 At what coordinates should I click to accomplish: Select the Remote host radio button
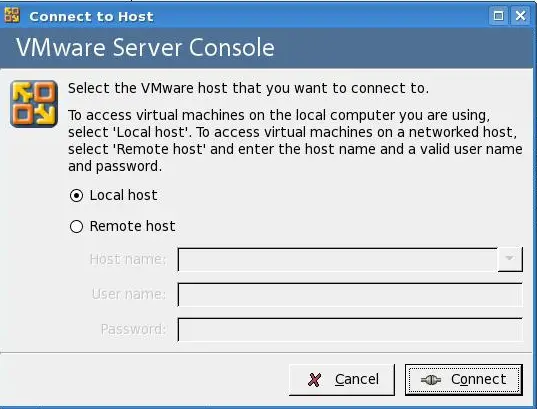pos(76,226)
